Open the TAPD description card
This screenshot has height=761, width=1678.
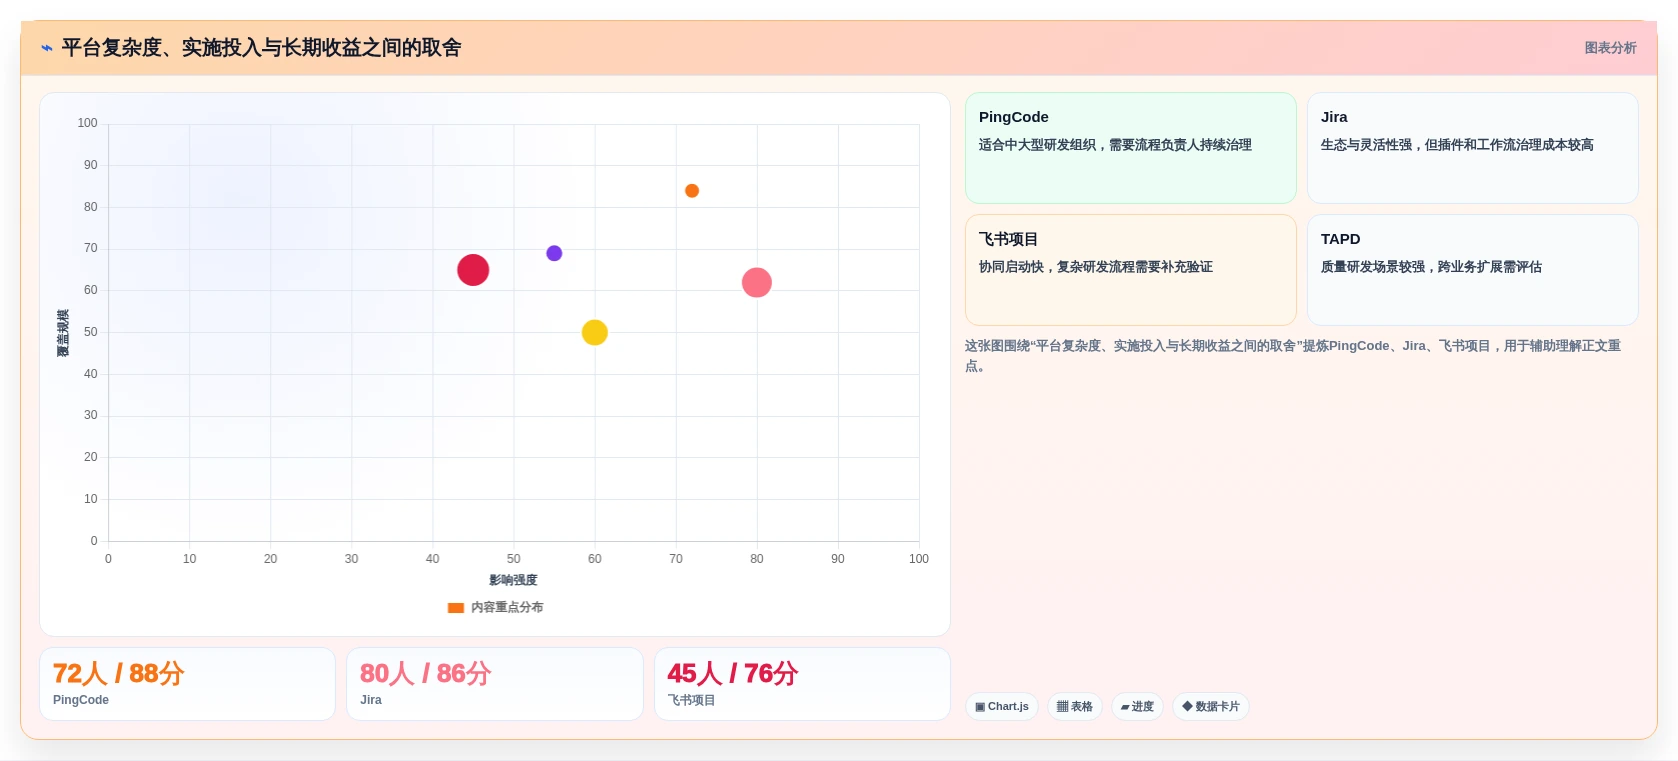pyautogui.click(x=1473, y=270)
